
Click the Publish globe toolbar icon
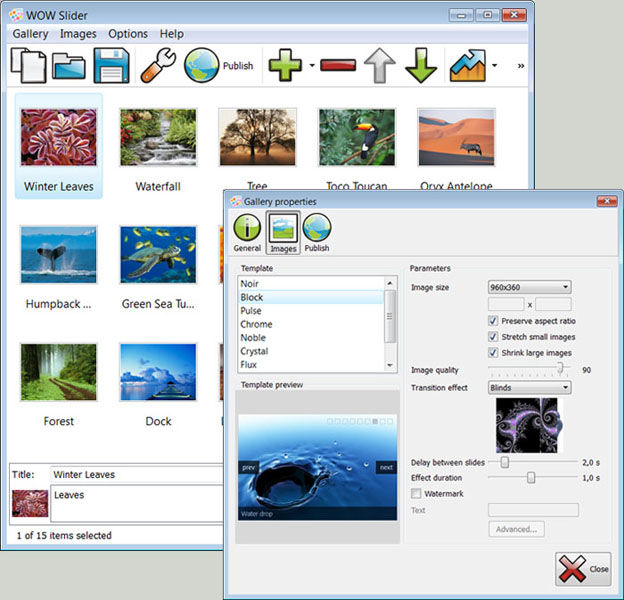(201, 66)
